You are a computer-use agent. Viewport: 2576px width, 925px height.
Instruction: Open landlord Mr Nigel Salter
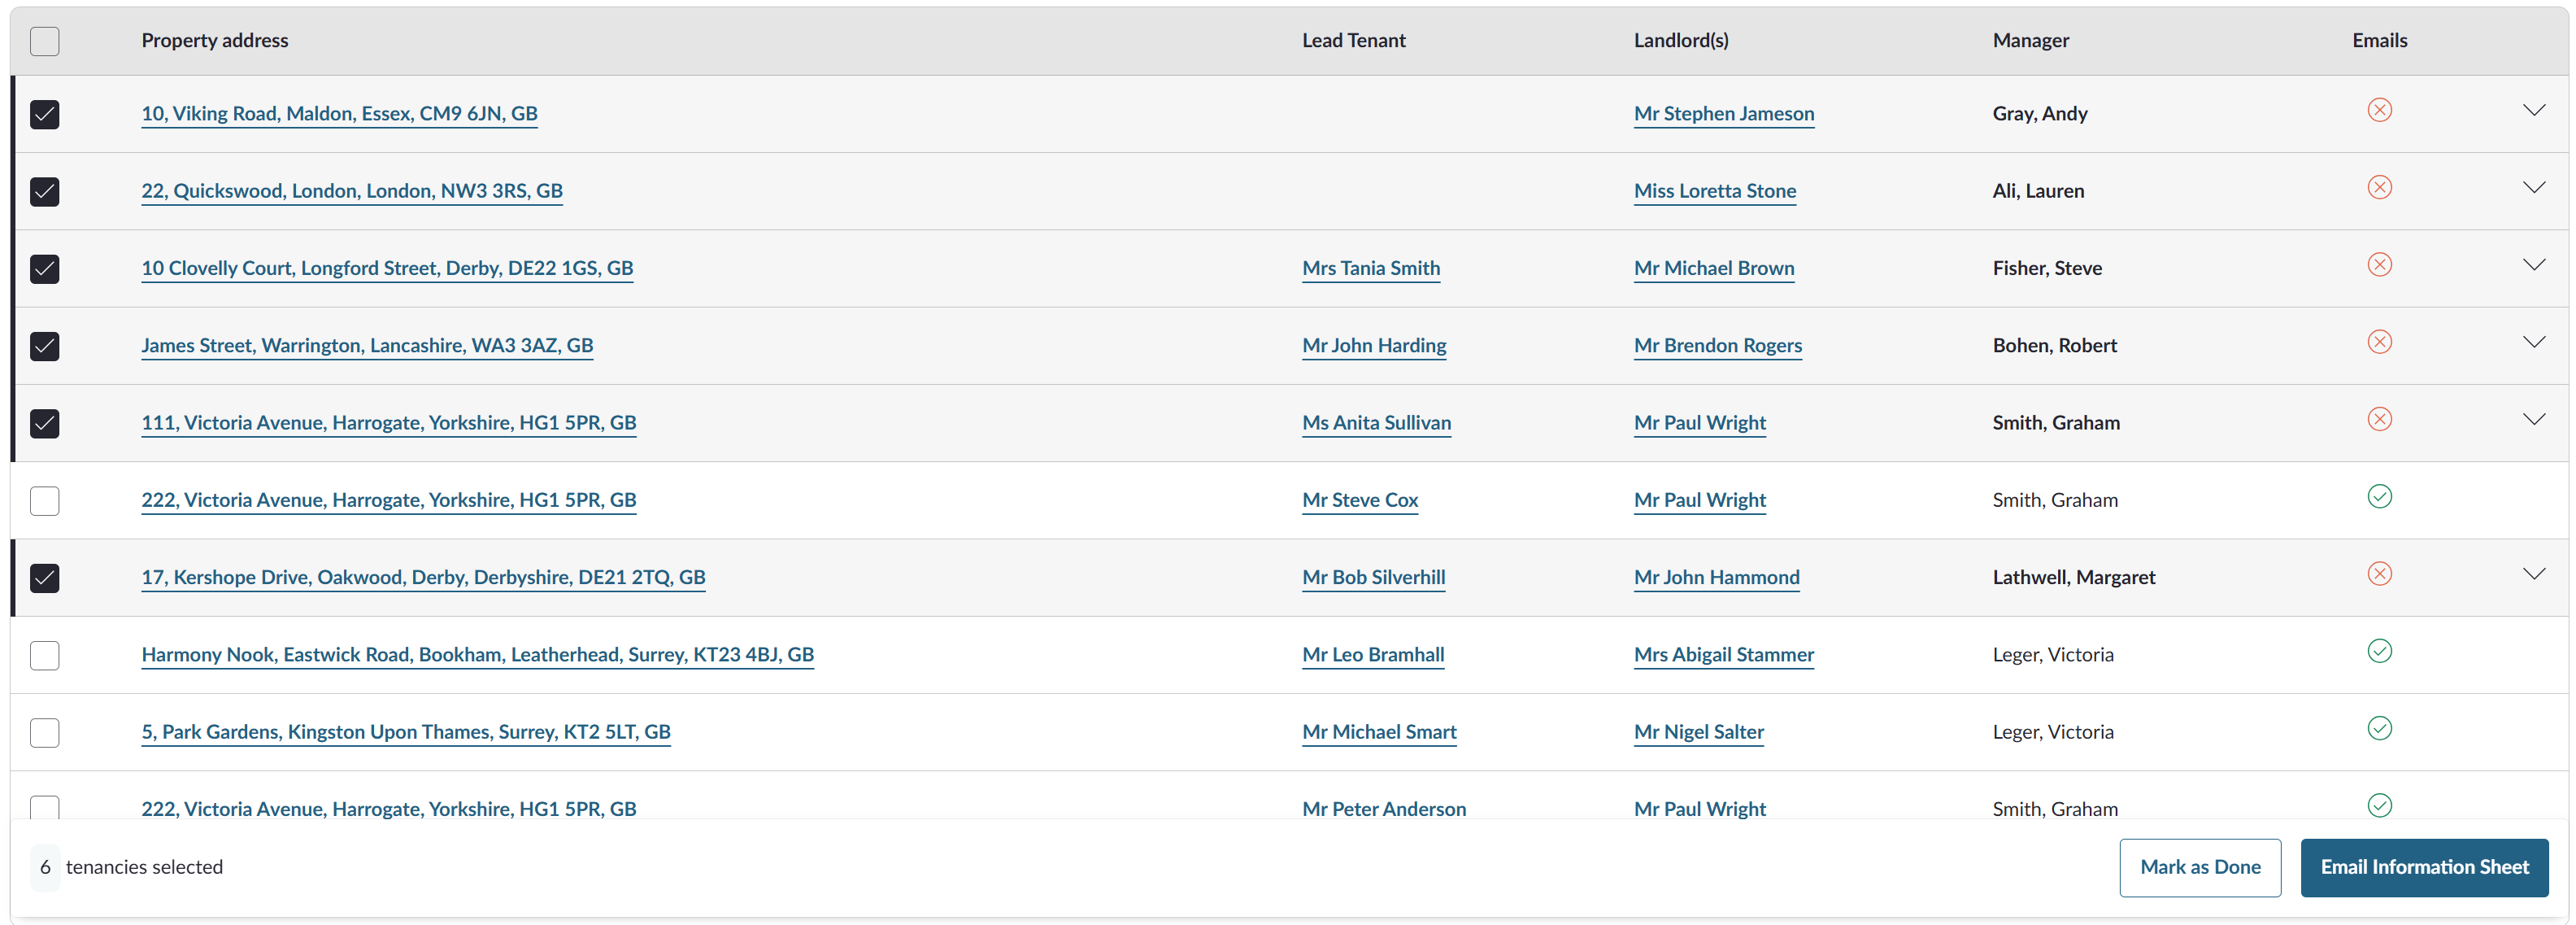[x=1698, y=731]
